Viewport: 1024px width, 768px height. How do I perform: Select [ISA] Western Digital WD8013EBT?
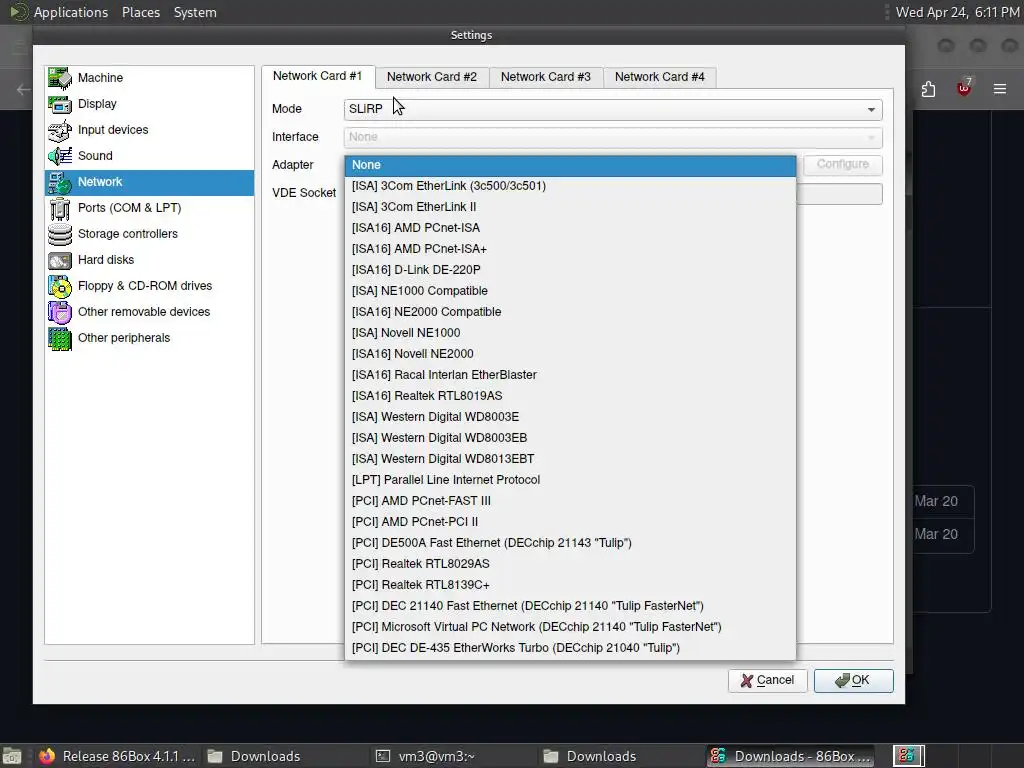point(570,459)
